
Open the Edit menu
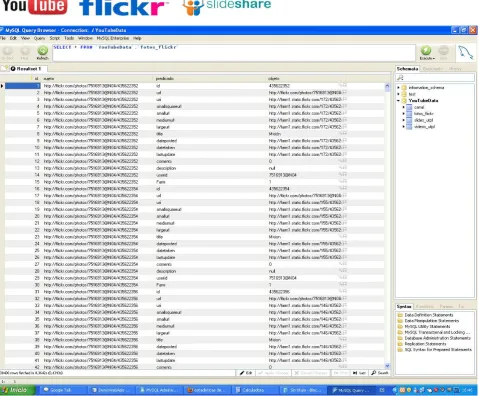tap(13, 38)
